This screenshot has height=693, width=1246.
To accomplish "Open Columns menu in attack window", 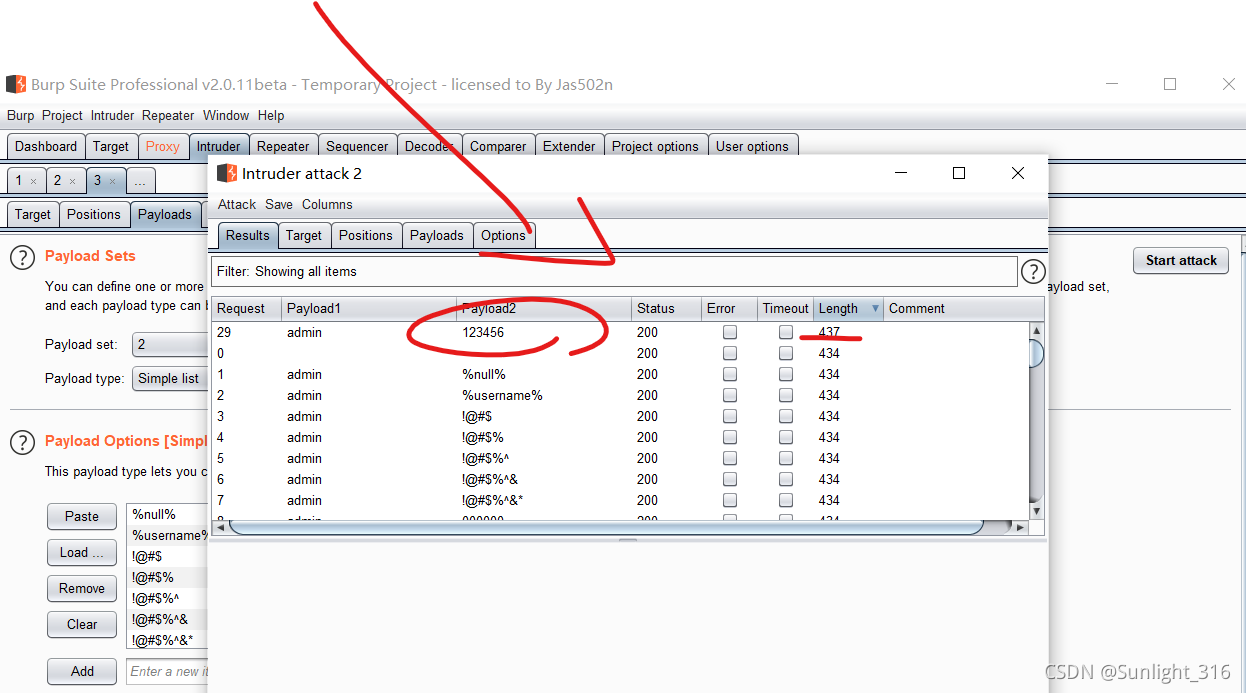I will [327, 204].
